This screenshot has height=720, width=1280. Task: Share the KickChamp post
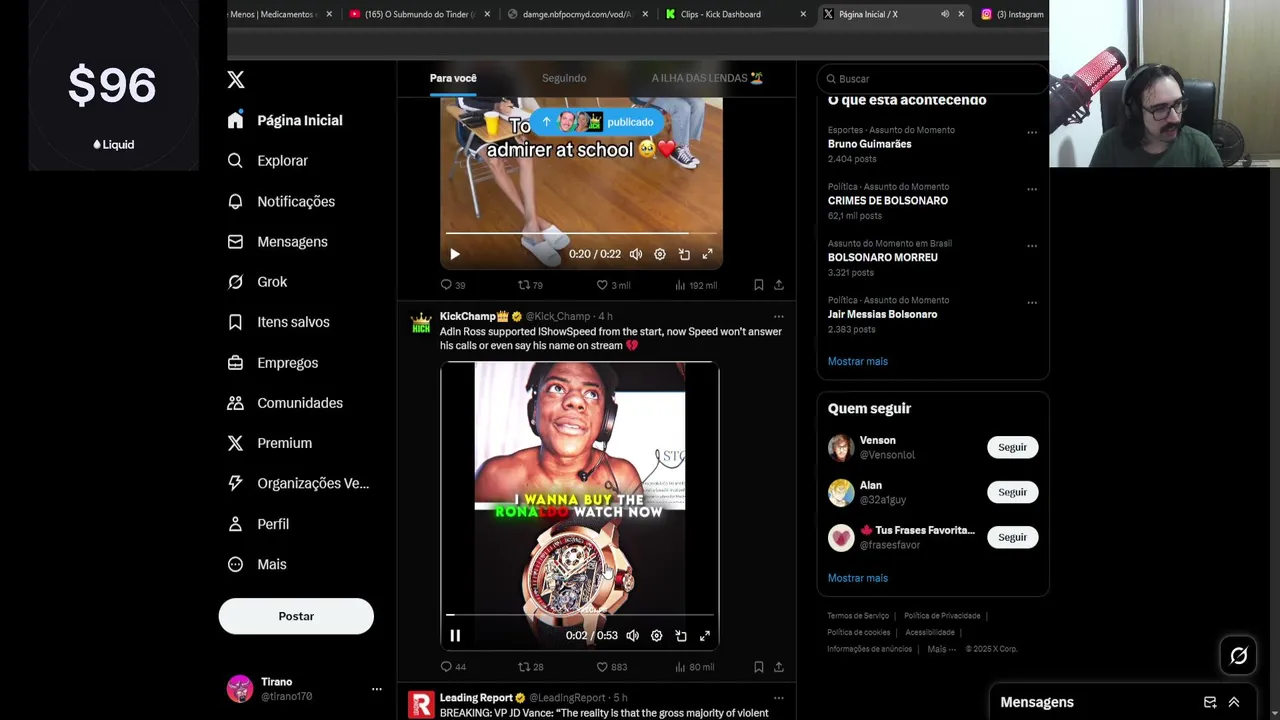(x=779, y=667)
